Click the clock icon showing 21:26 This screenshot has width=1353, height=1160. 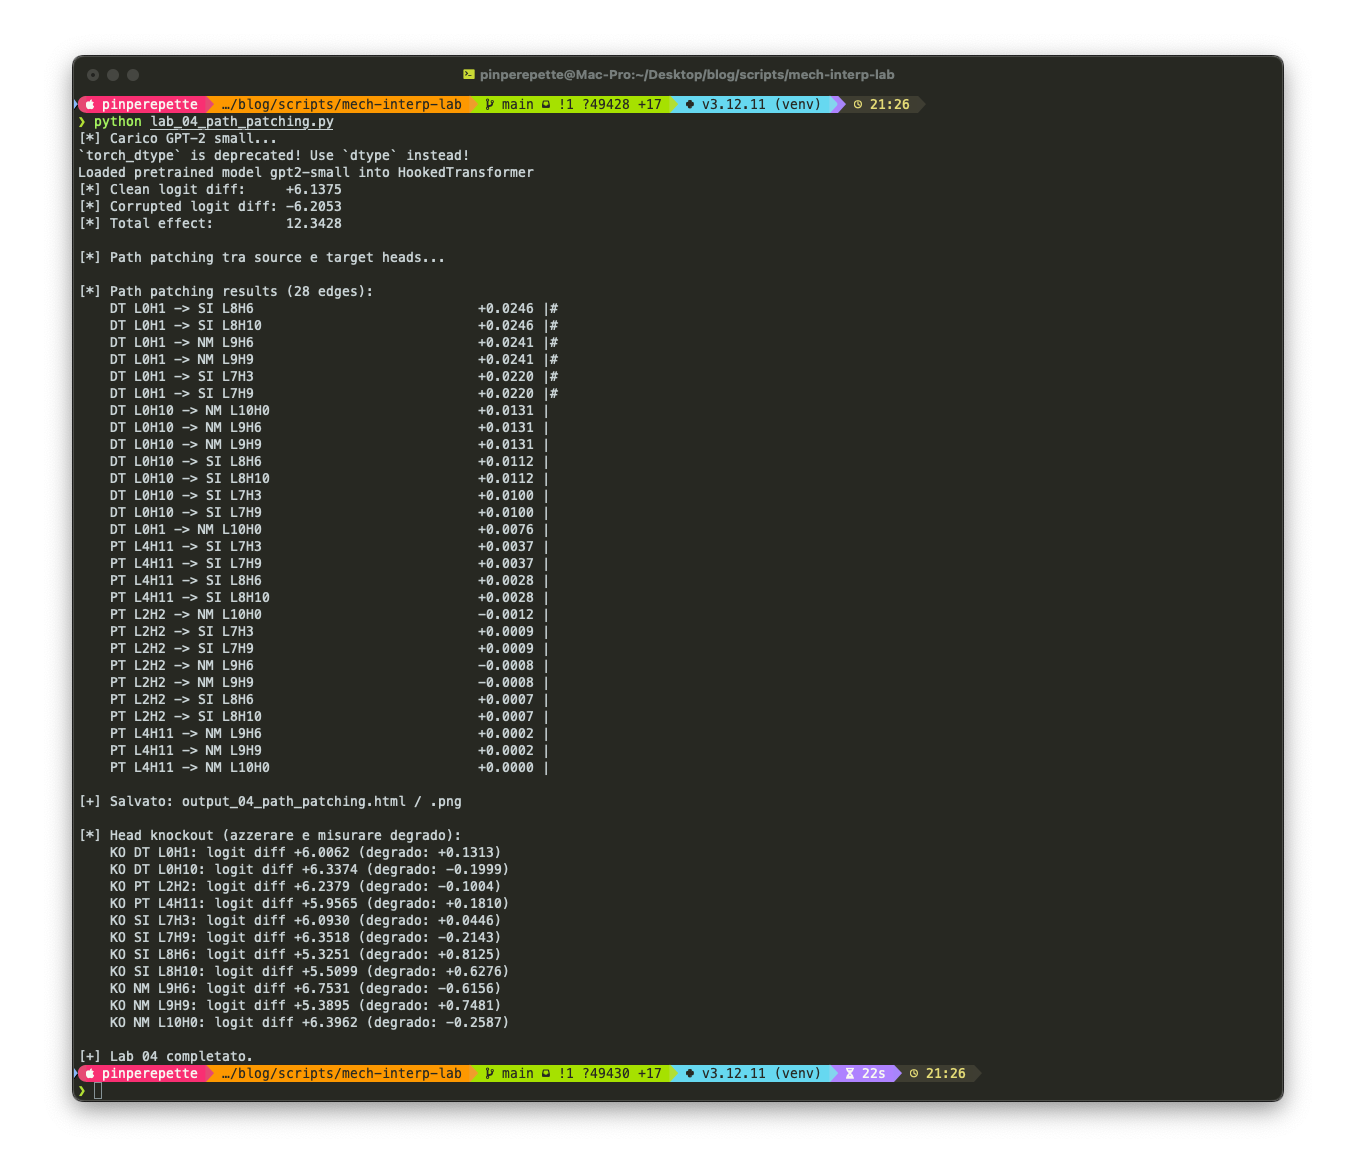[x=856, y=104]
